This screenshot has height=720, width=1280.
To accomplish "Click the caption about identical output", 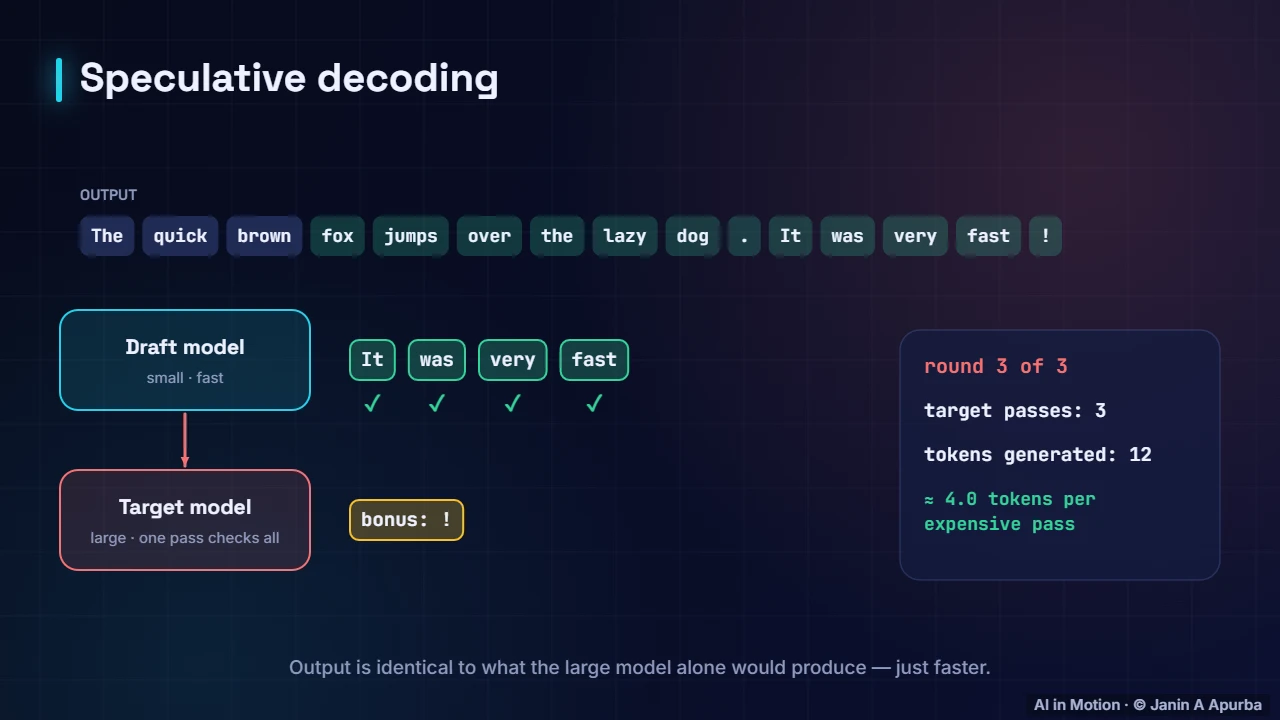I will [640, 667].
